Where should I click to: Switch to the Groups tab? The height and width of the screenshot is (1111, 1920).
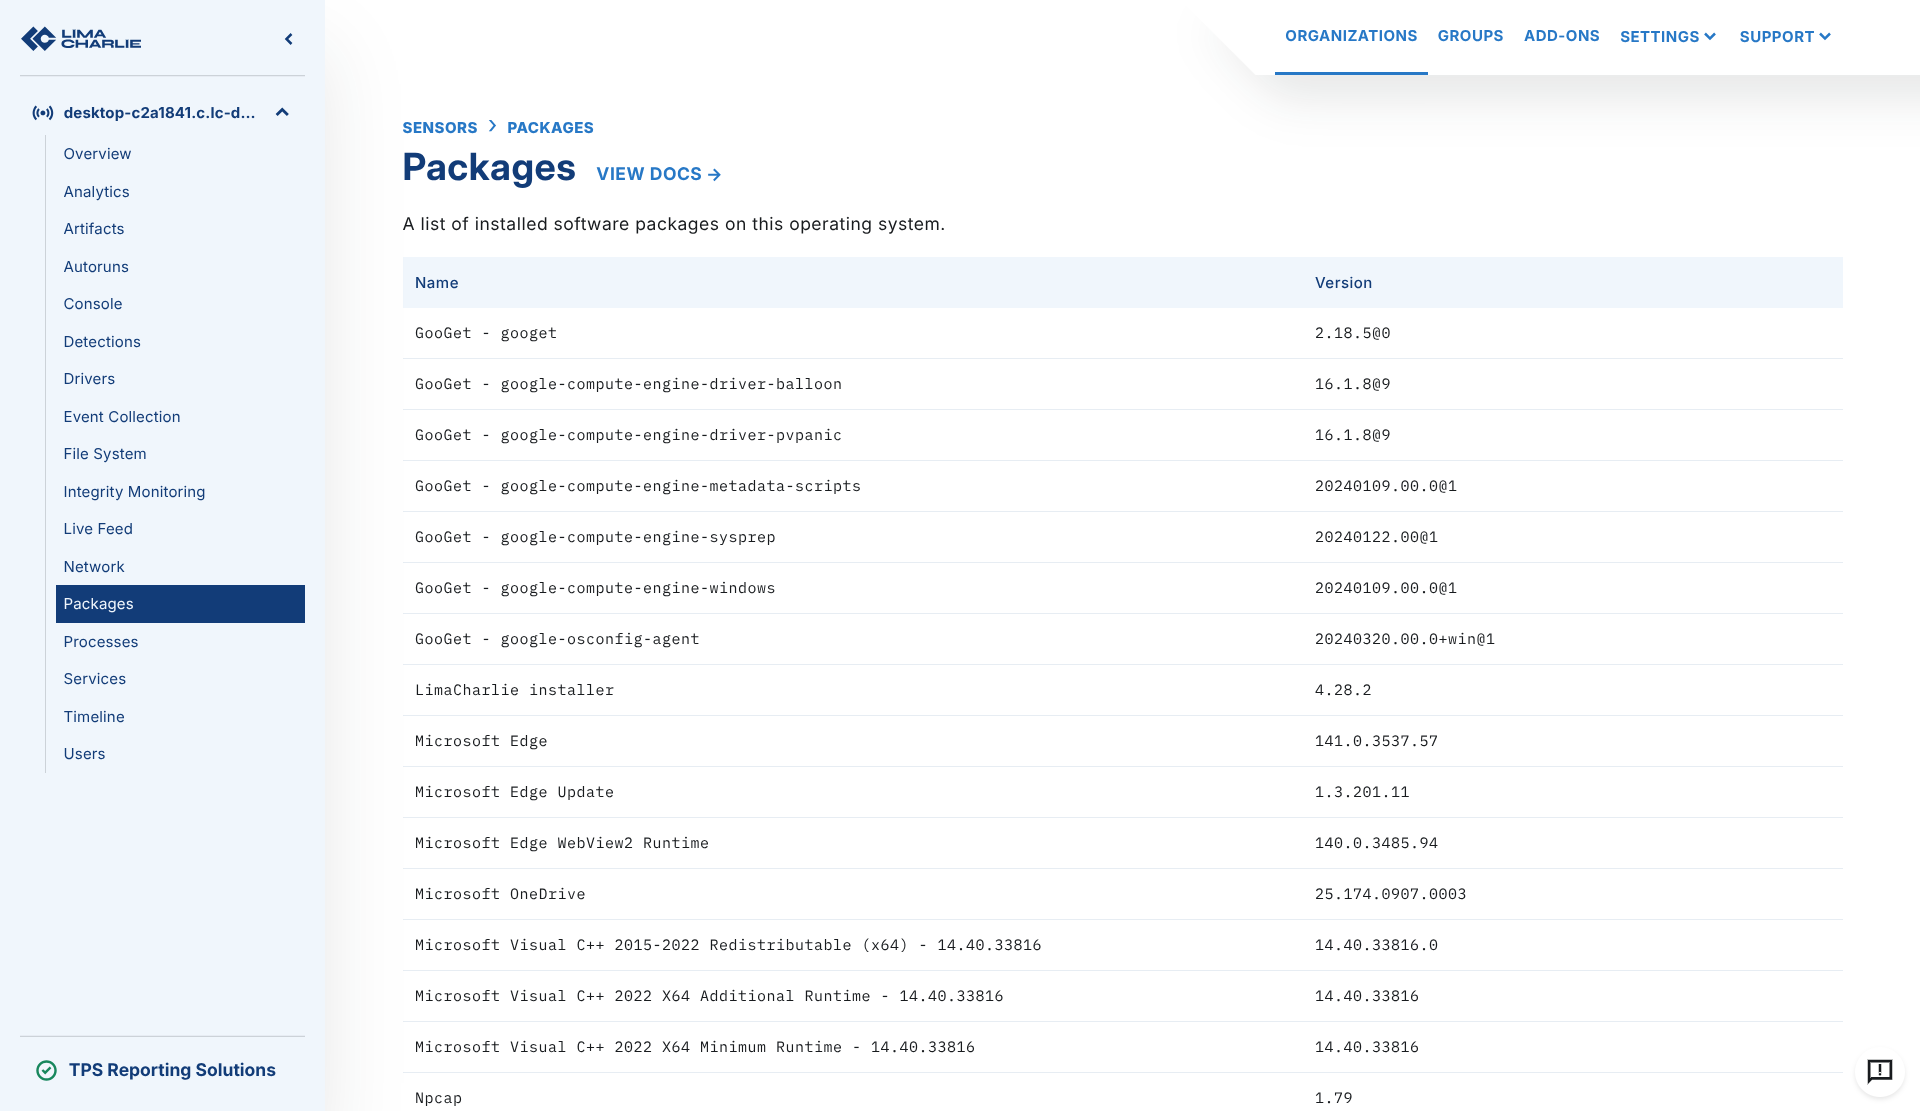pyautogui.click(x=1470, y=36)
